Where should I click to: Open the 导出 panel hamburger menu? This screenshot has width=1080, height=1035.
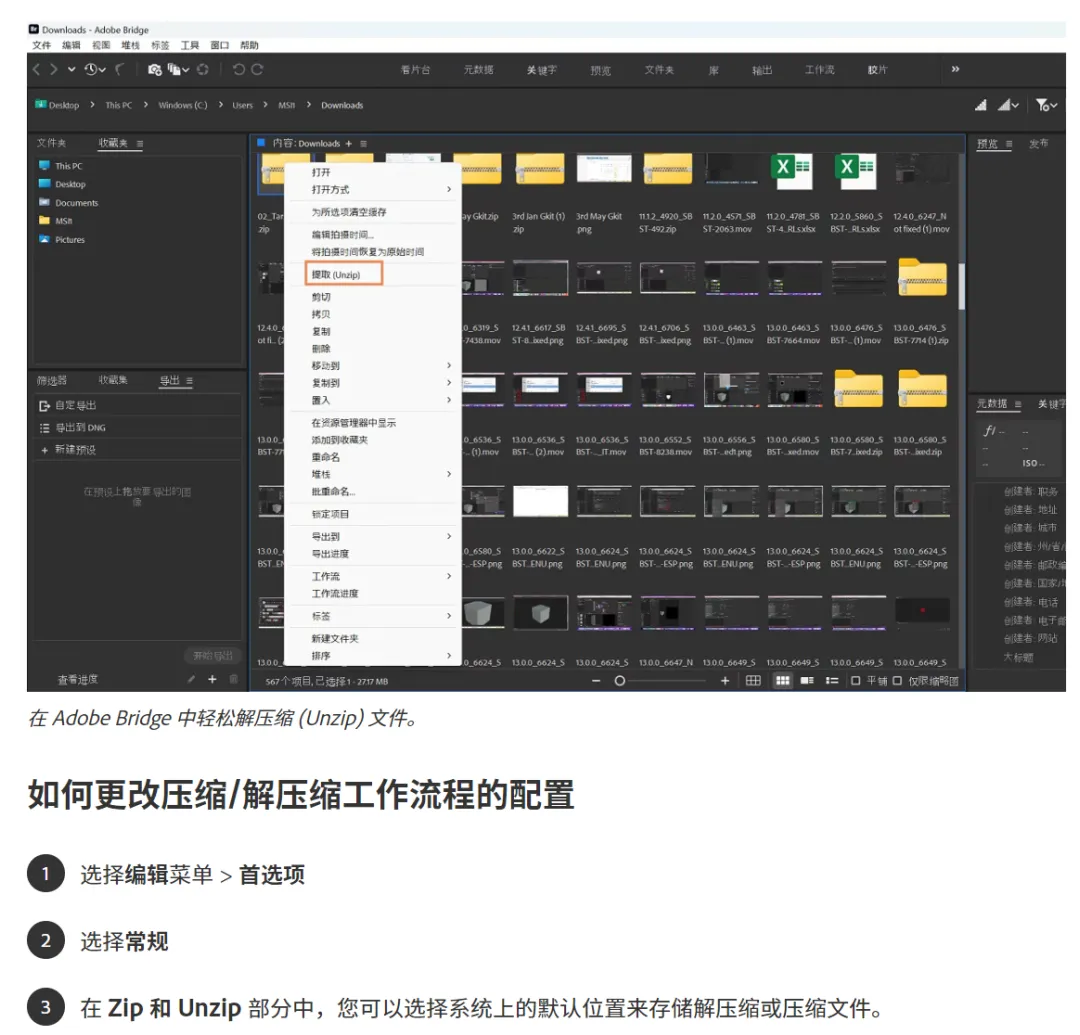click(x=189, y=381)
